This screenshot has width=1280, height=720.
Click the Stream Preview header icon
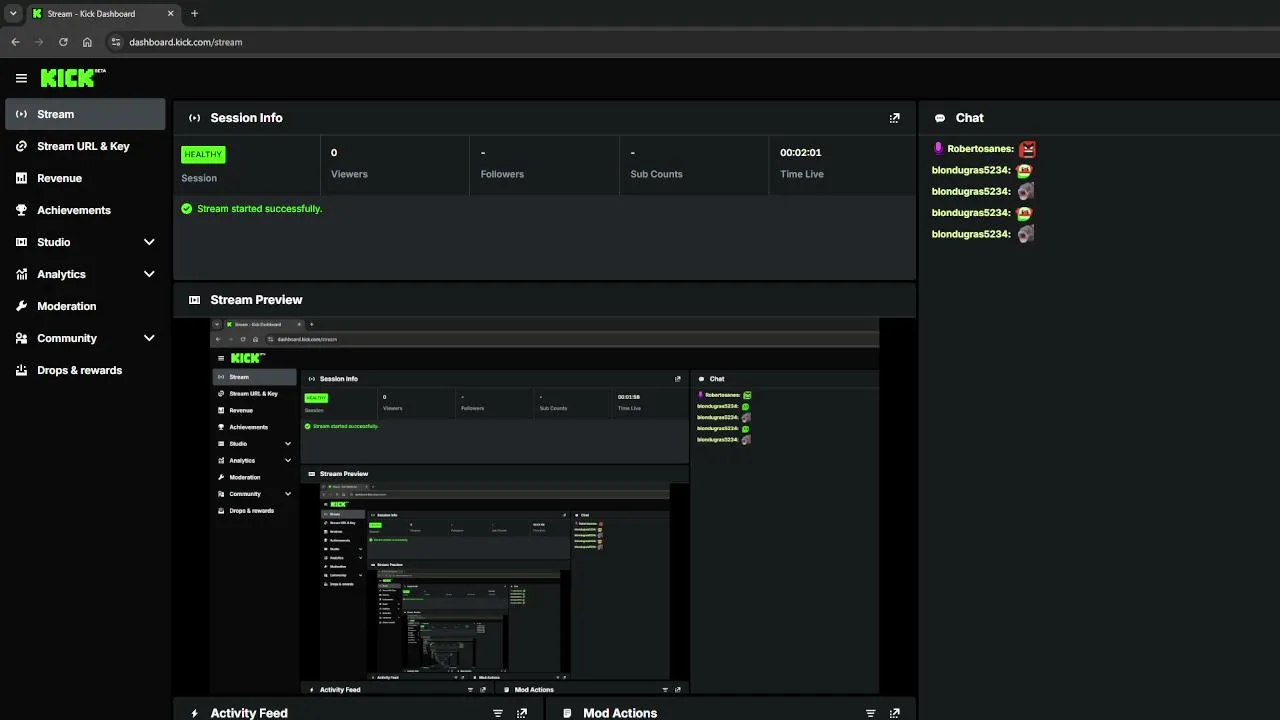(x=194, y=300)
